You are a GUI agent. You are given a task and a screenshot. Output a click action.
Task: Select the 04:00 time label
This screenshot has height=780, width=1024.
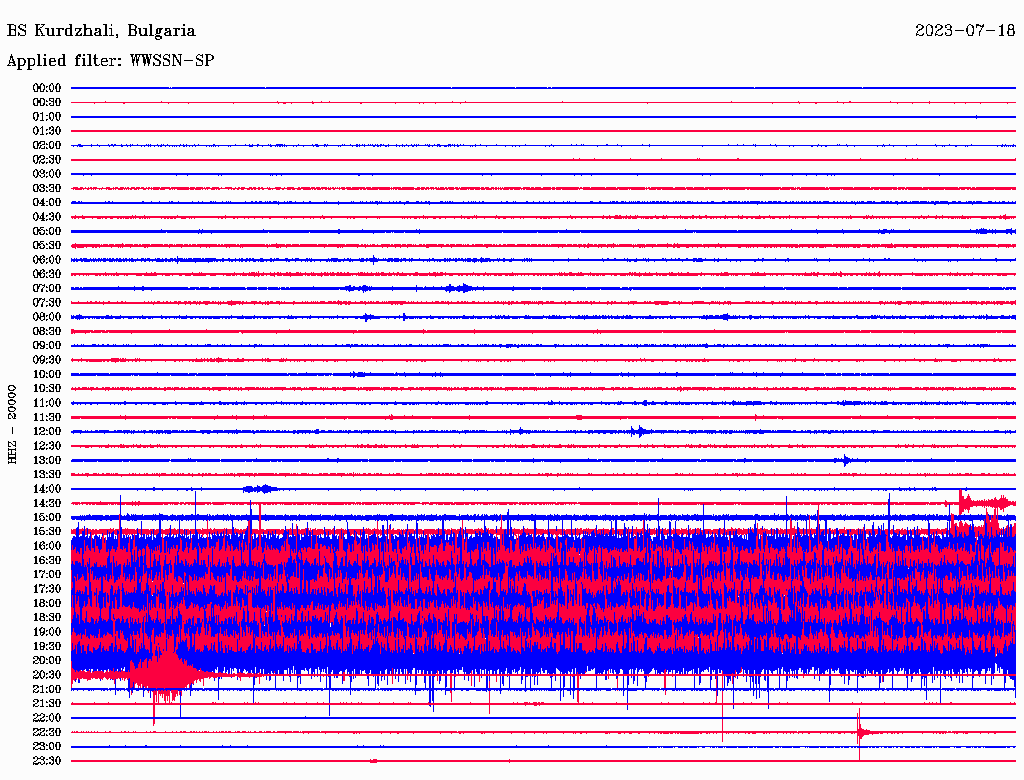47,203
